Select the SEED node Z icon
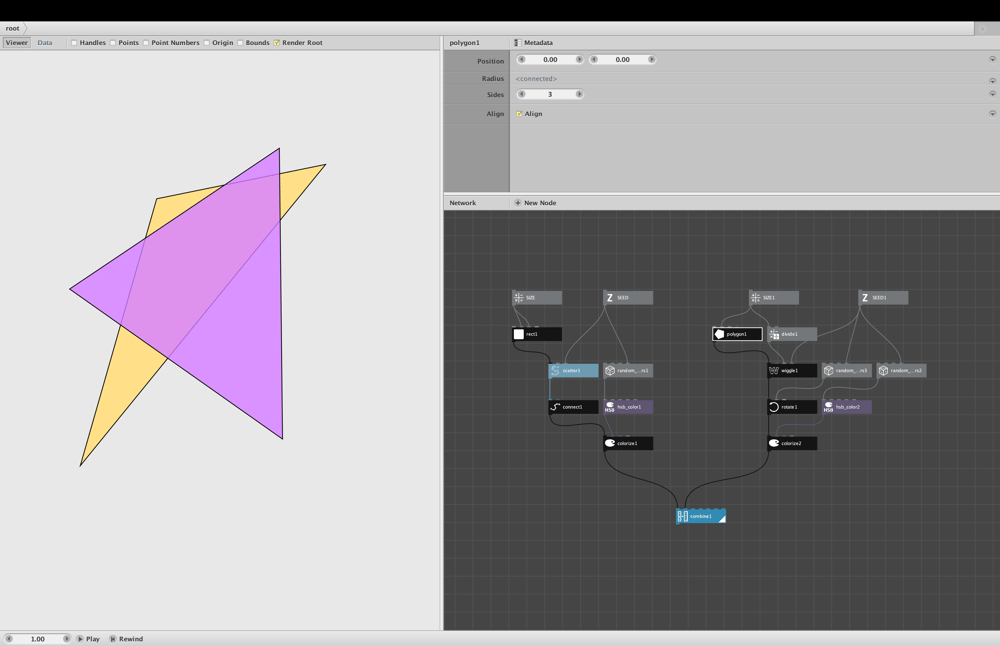 coord(610,298)
